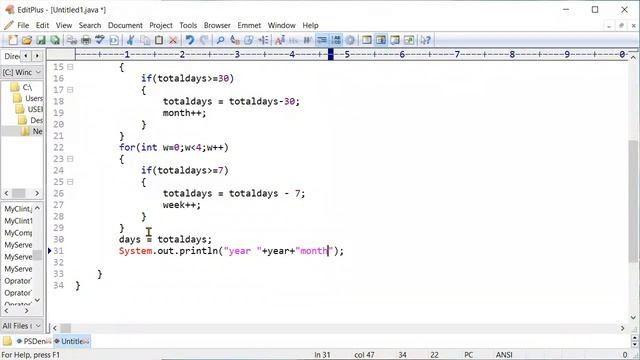640x360 pixels.
Task: Click the Replace icon in toolbar
Action: pos(235,40)
